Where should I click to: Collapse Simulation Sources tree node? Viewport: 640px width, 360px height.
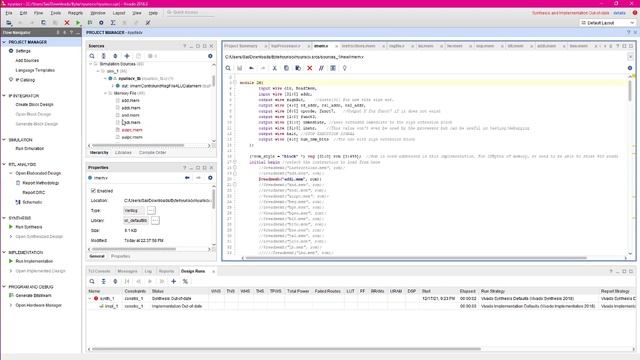[91, 64]
